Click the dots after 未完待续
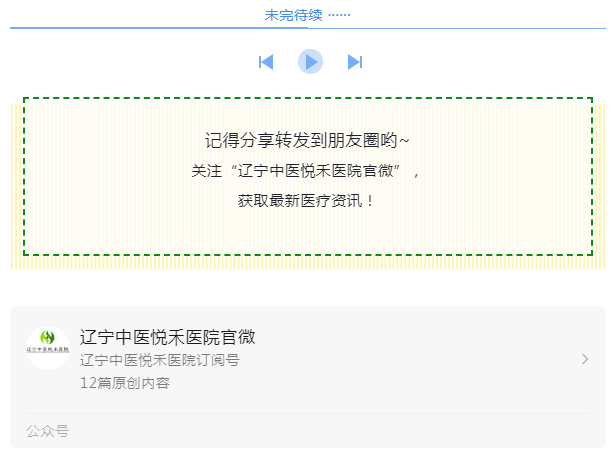Screen dimensions: 615x455 pyautogui.click(x=340, y=15)
